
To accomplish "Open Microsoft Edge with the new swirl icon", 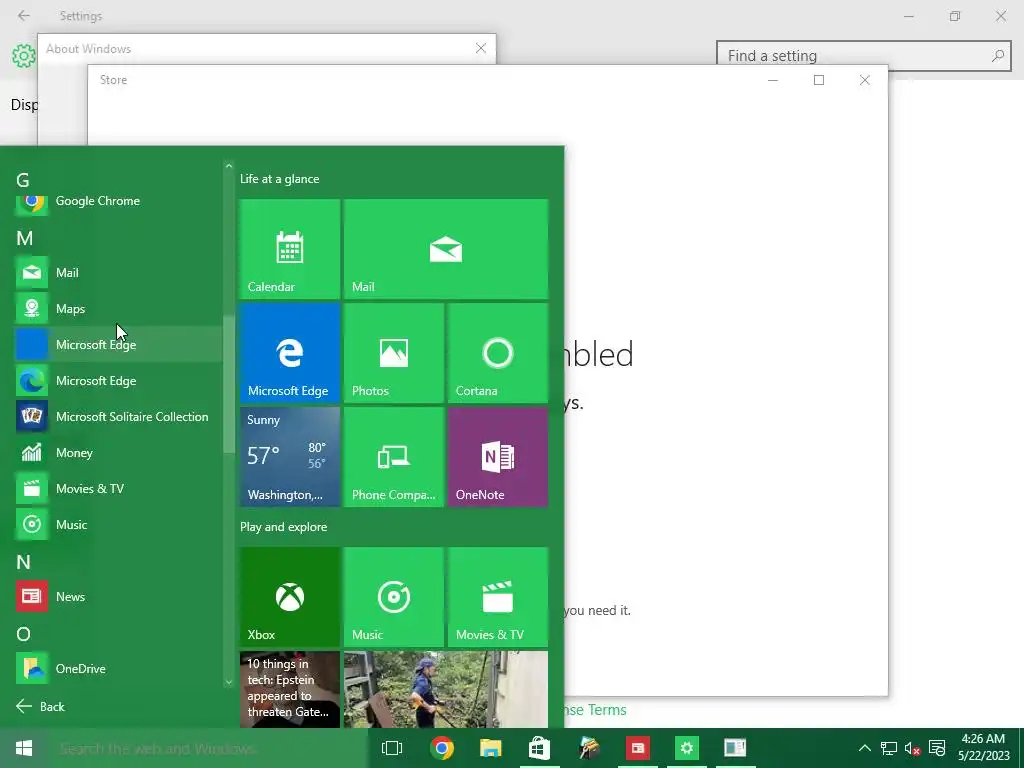I will pos(118,381).
